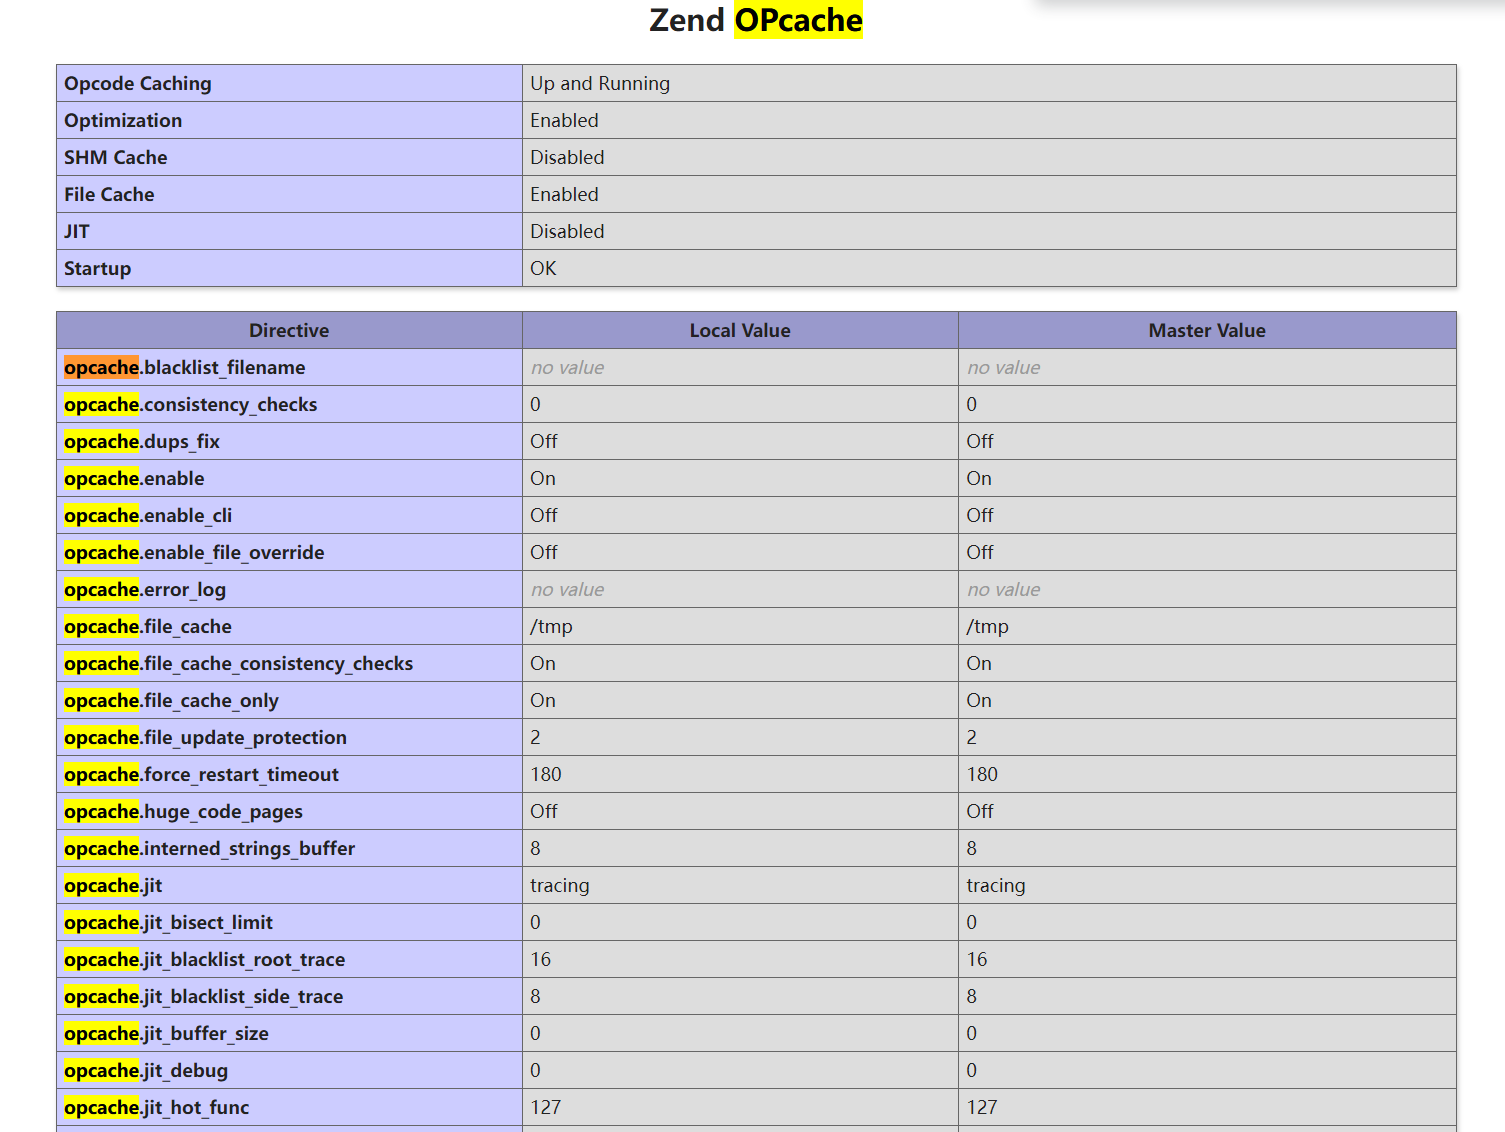
Task: Click the opcache.jit_hot_func master value 127
Action: [x=981, y=1108]
